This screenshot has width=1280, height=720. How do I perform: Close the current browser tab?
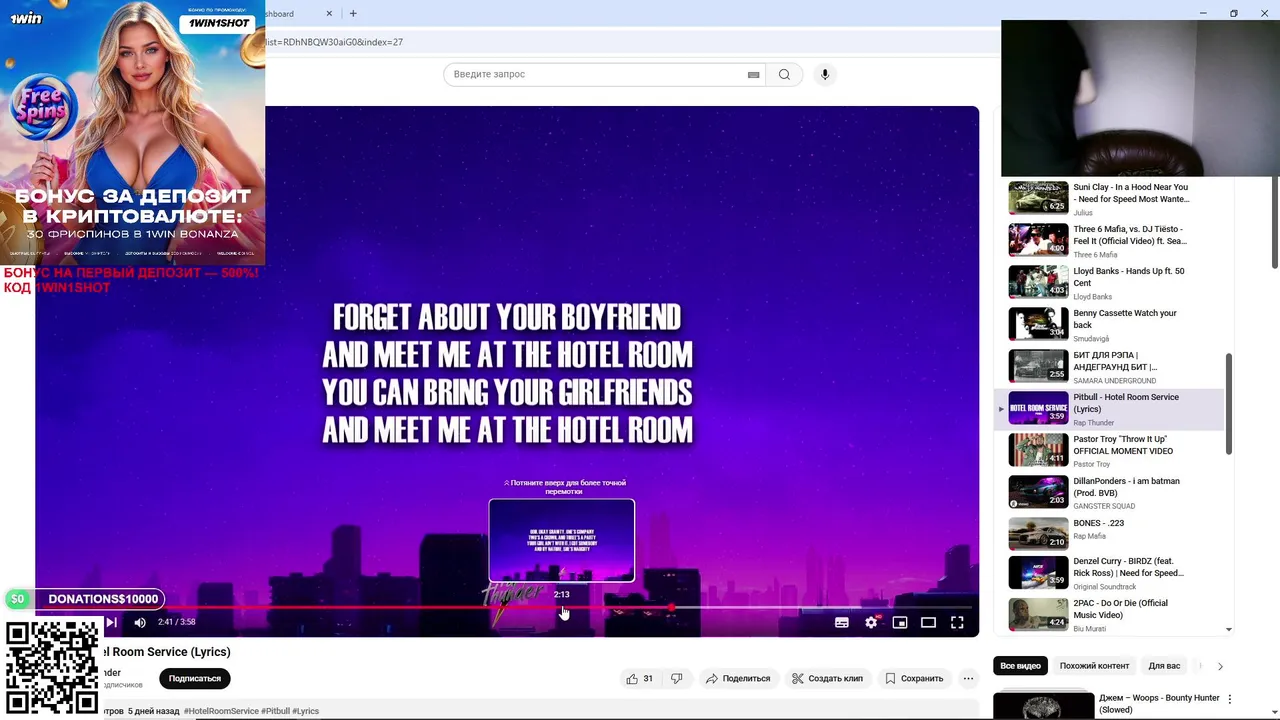pos(330,14)
